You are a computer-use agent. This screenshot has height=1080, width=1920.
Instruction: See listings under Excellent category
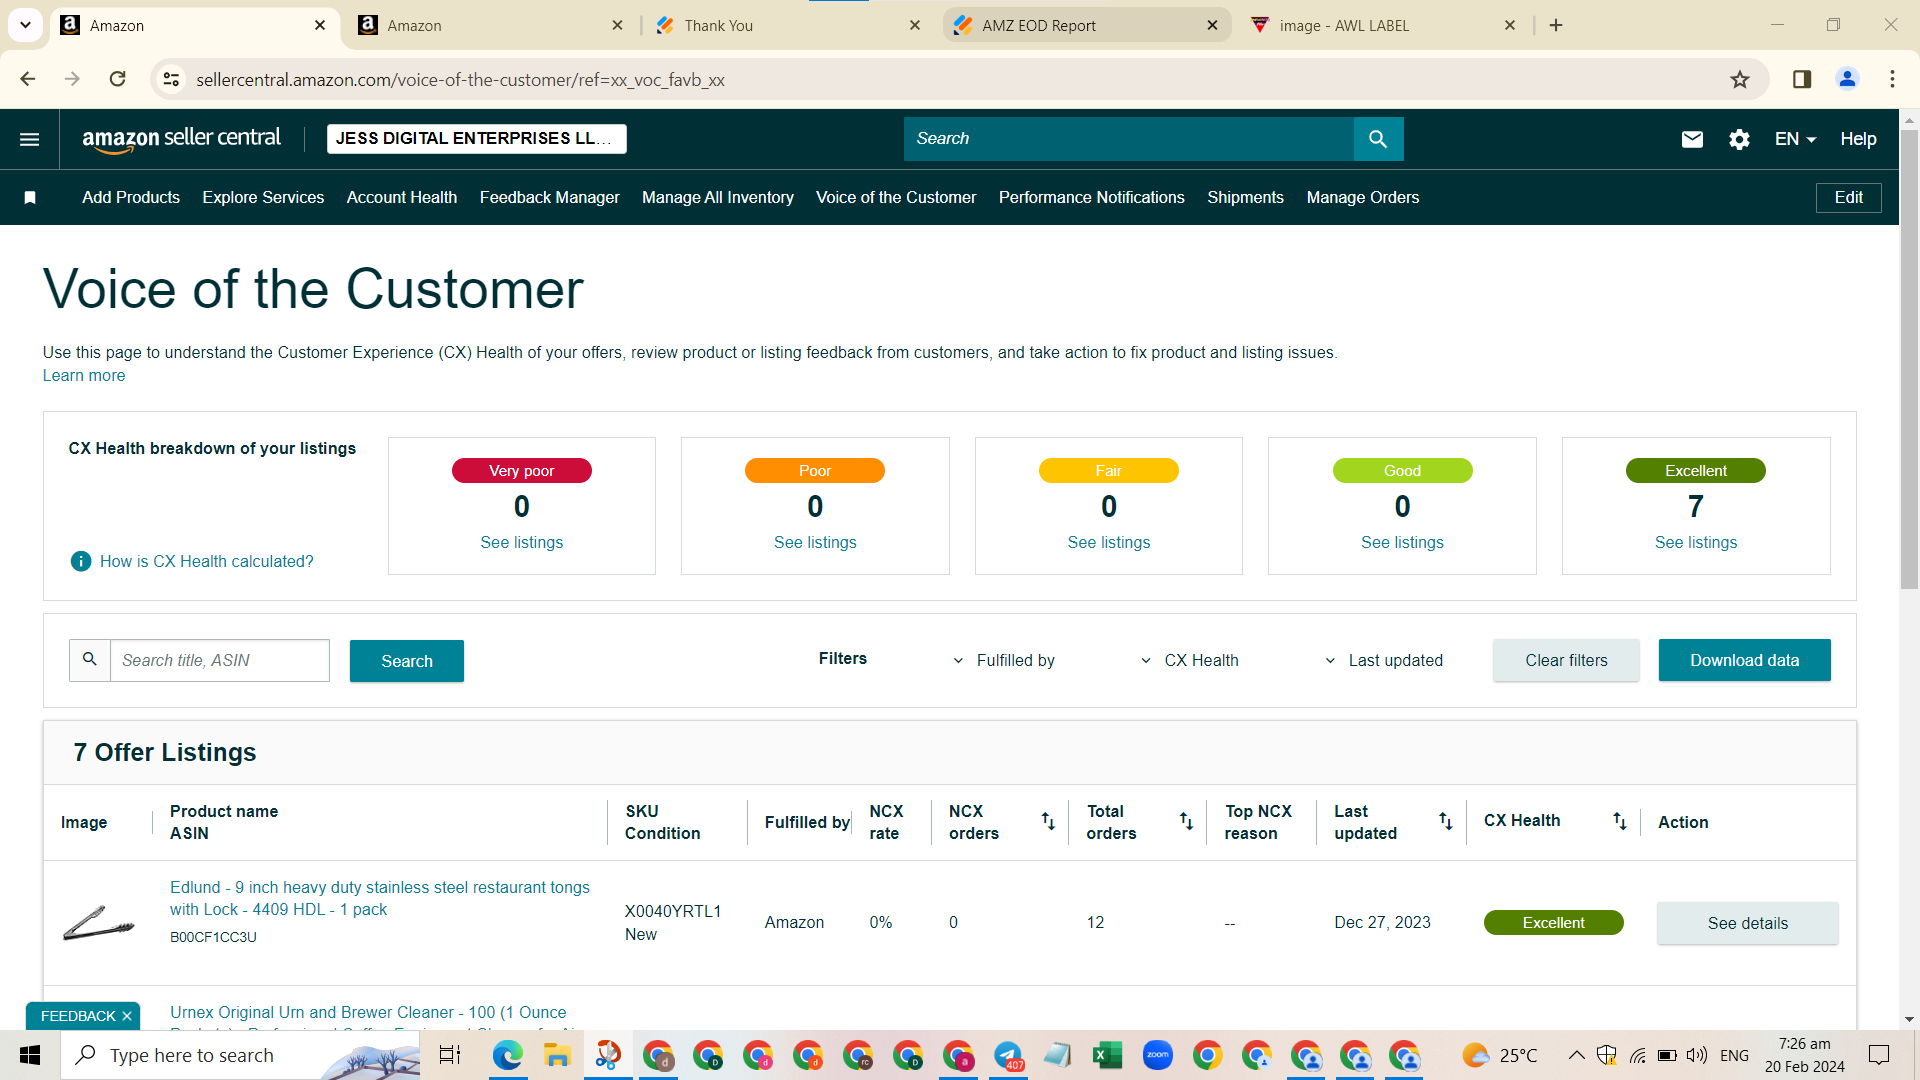[x=1695, y=543]
